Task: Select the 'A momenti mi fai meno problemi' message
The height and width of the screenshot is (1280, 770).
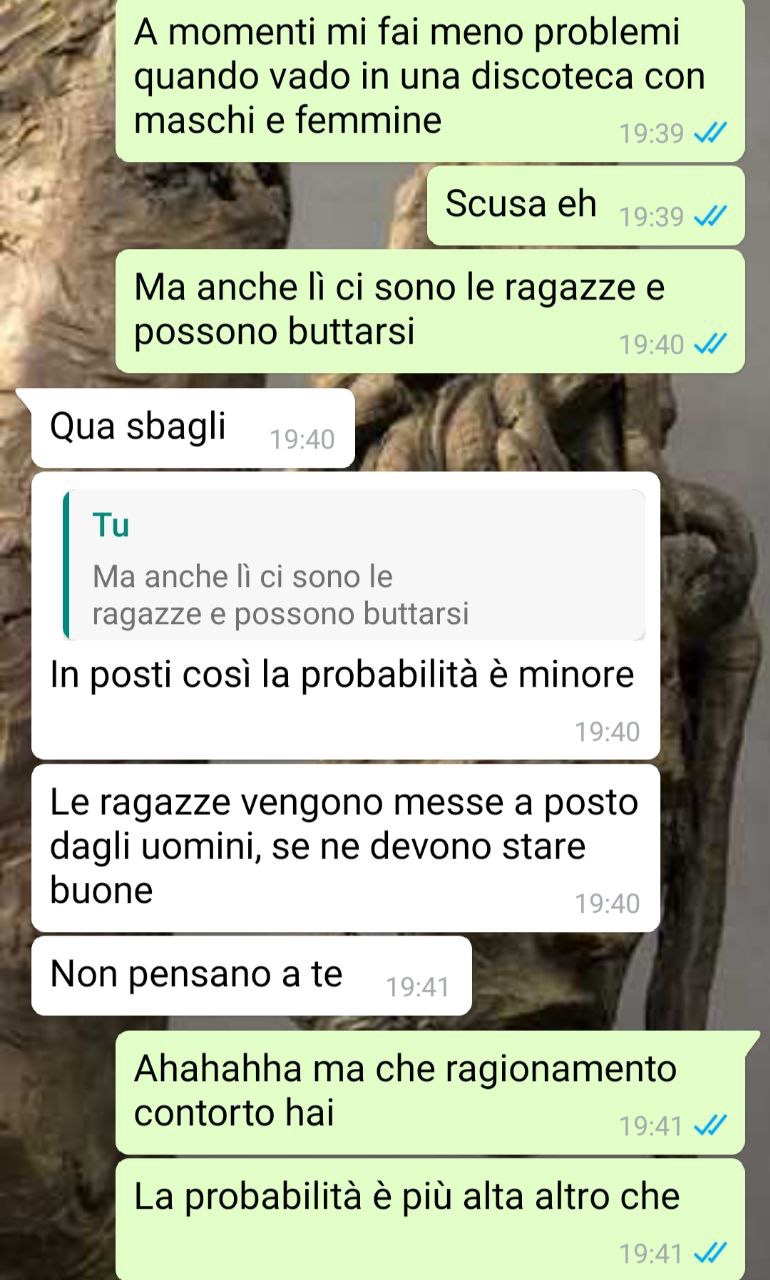Action: [x=430, y=79]
